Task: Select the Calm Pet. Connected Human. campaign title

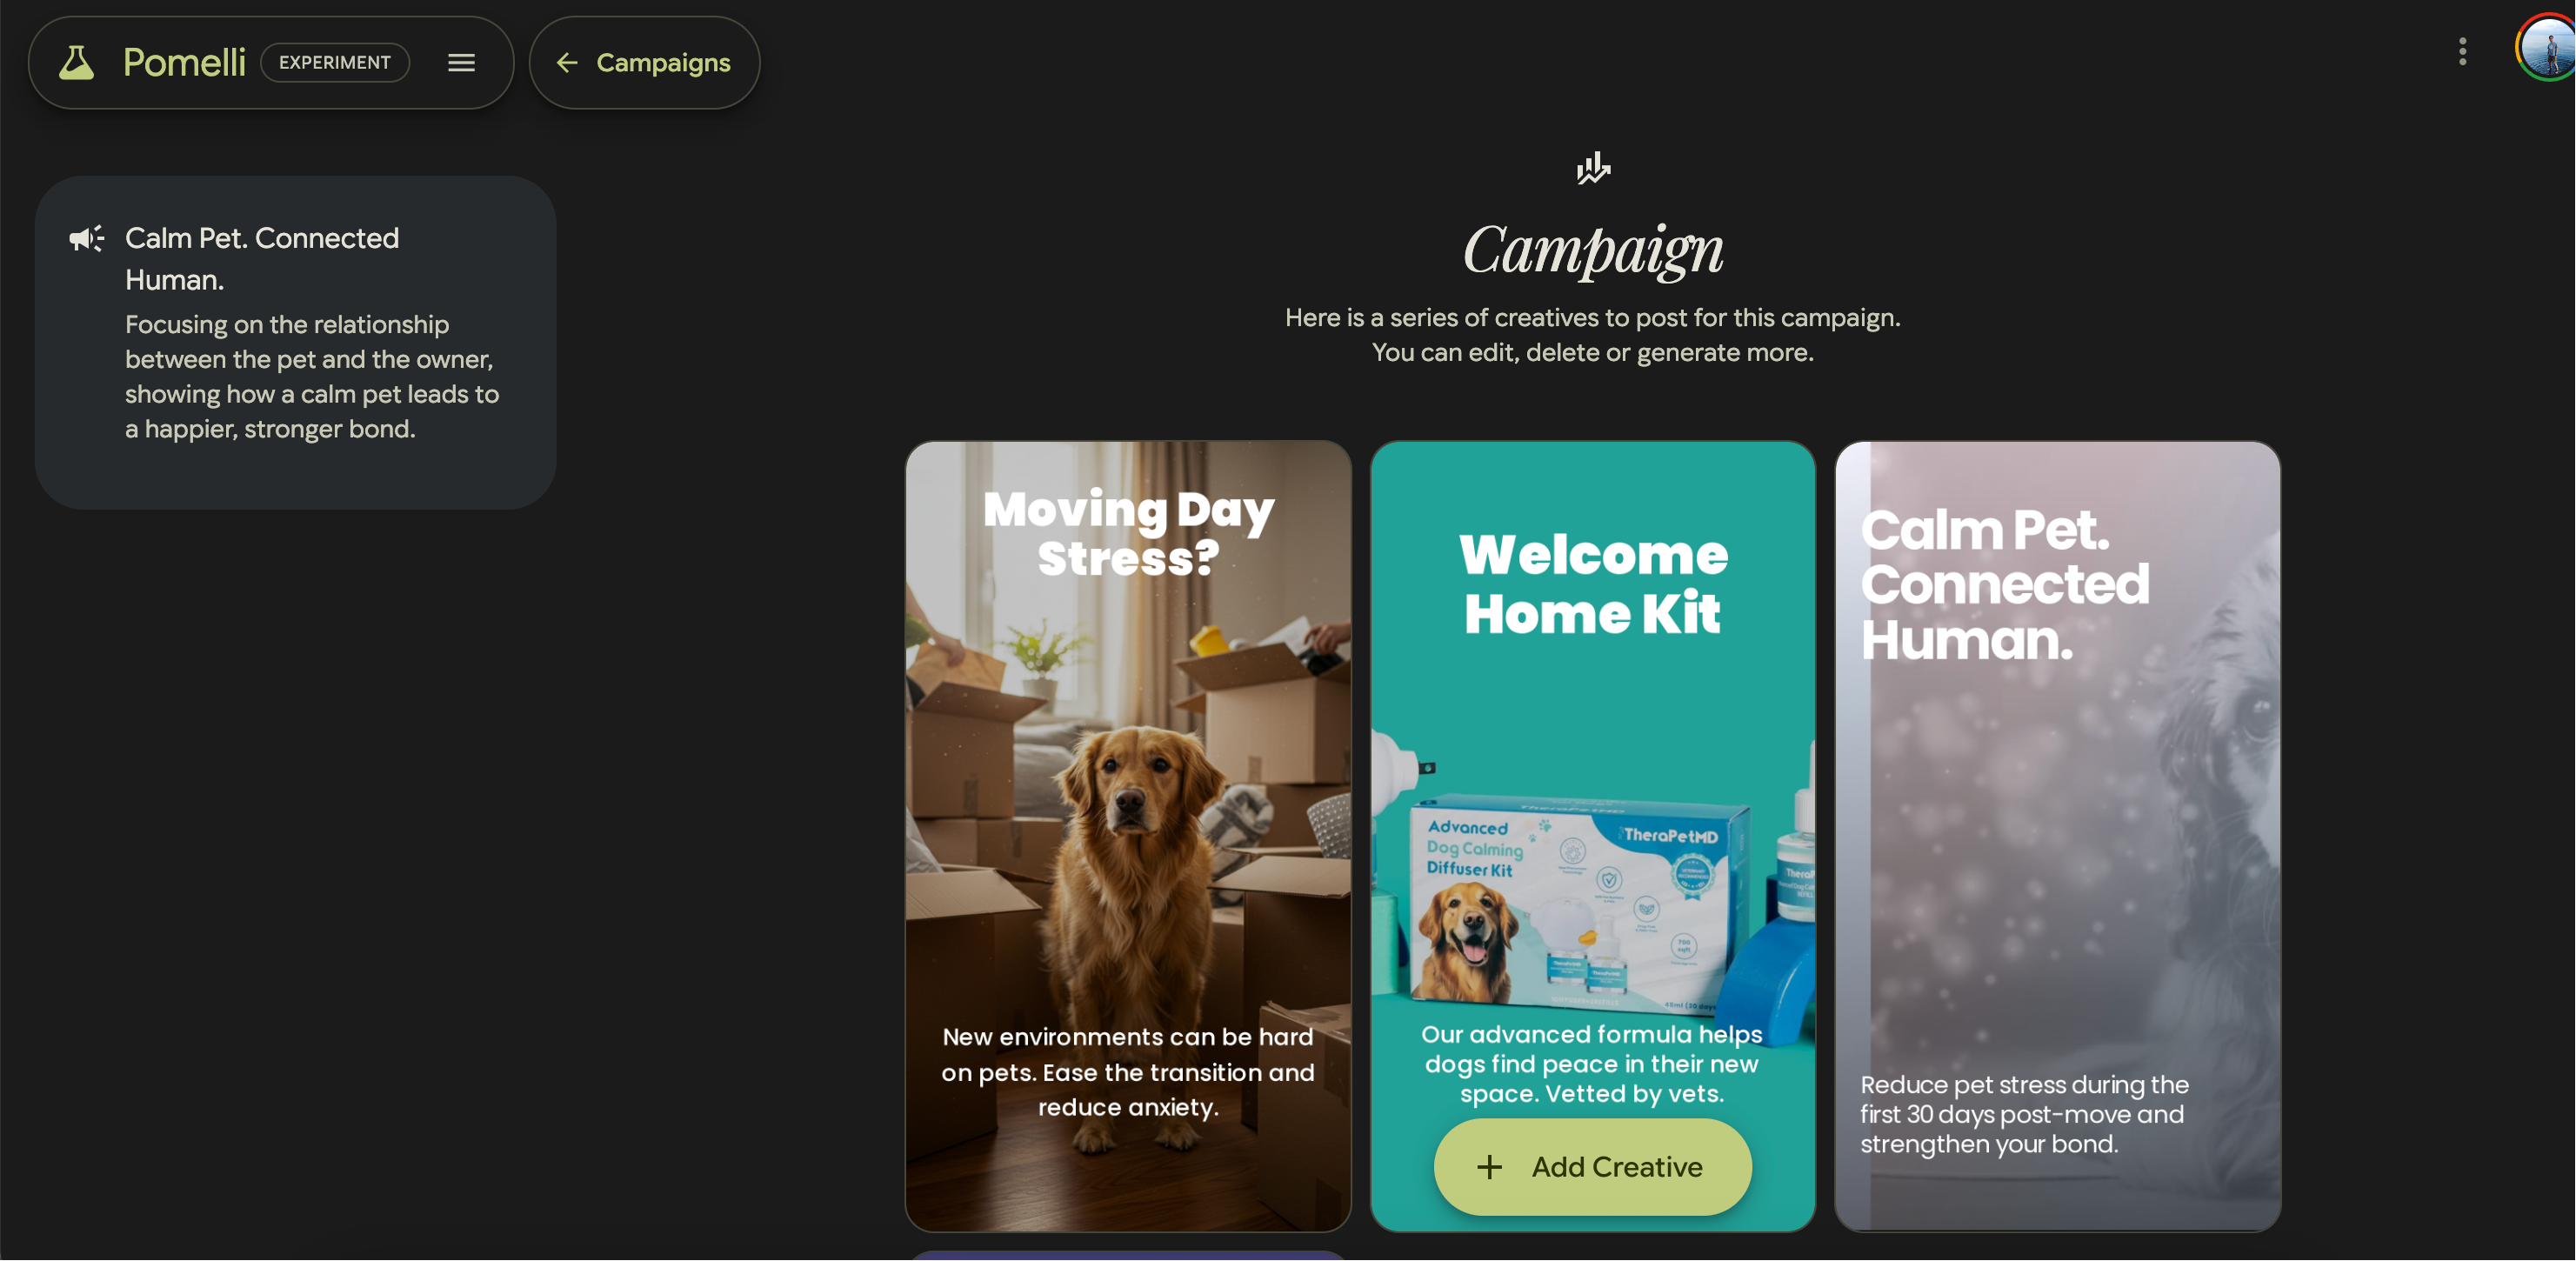Action: [x=262, y=259]
